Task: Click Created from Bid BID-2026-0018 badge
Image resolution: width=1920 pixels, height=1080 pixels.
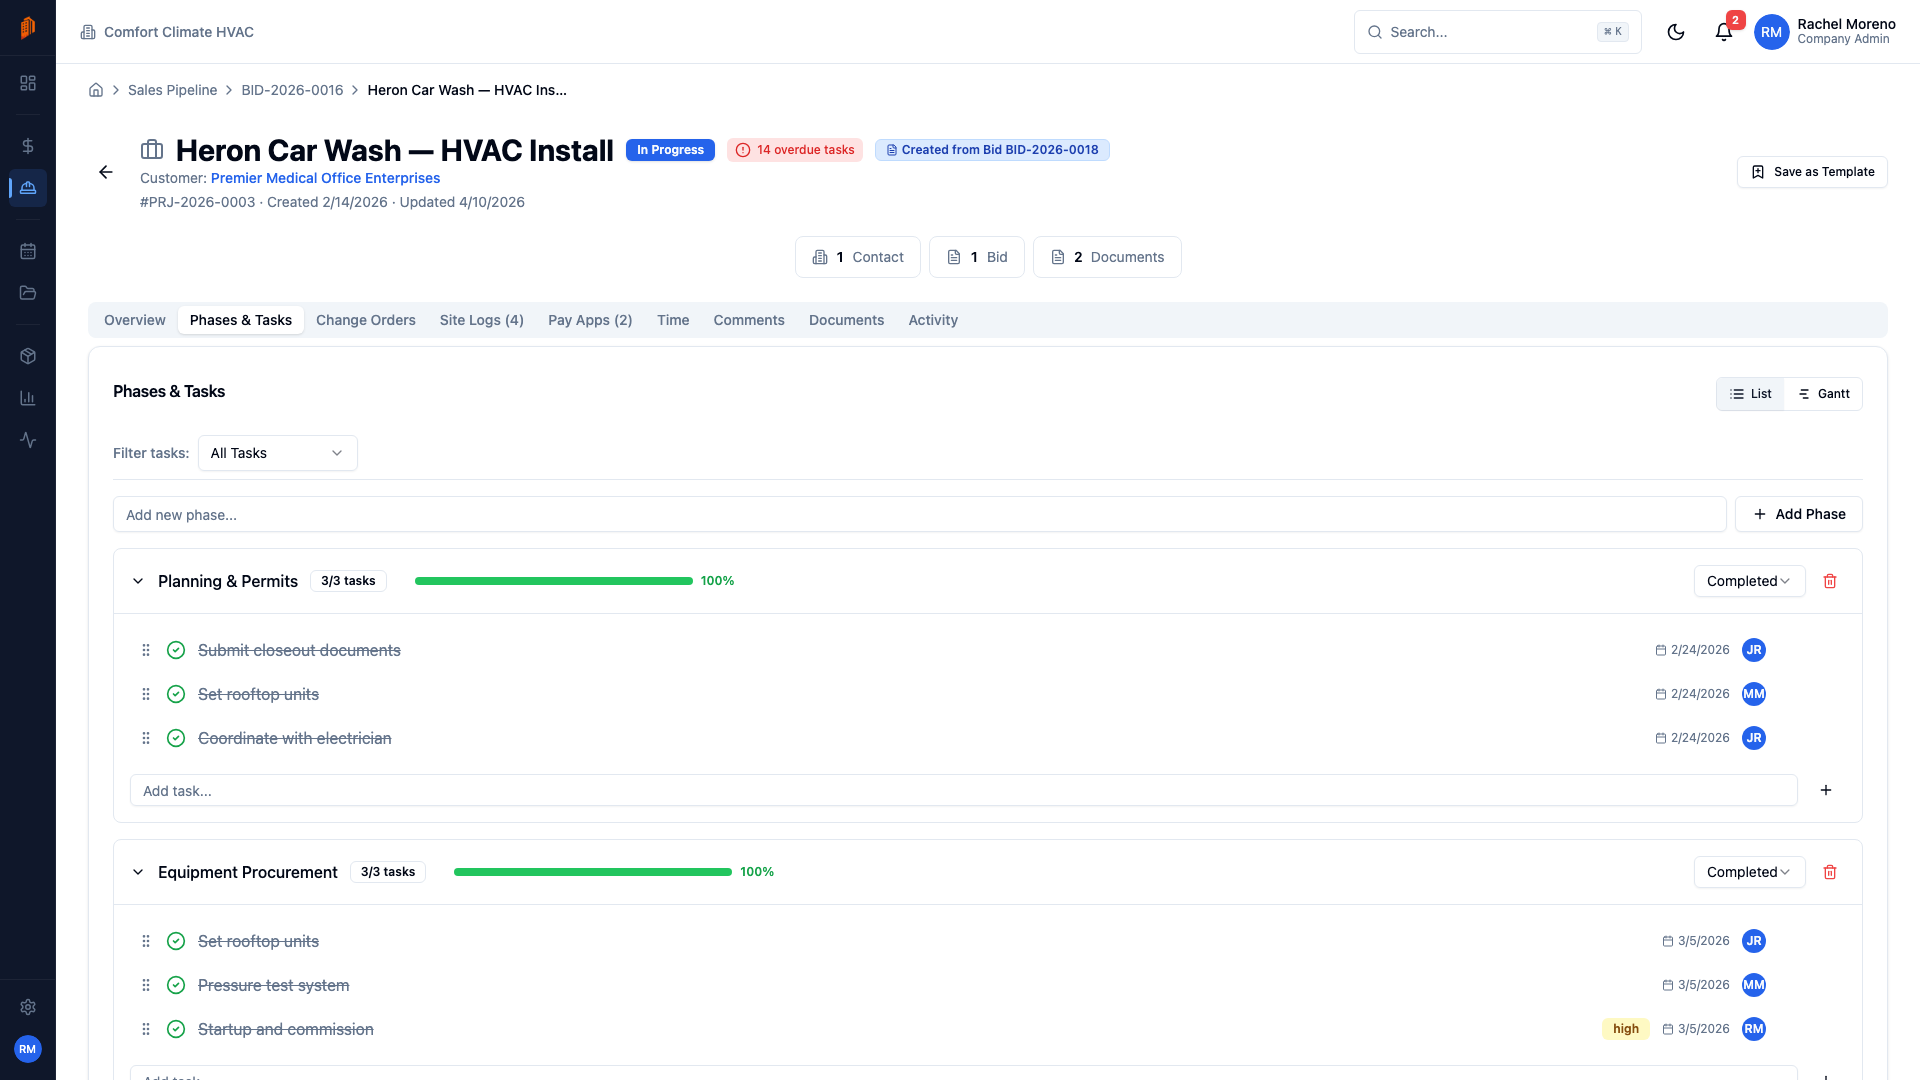Action: pyautogui.click(x=992, y=150)
